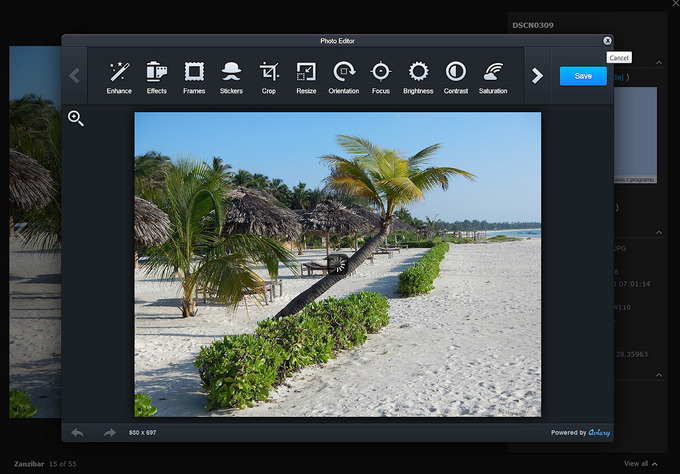The width and height of the screenshot is (680, 474).
Task: Click the Zanzibar album name
Action: tap(29, 464)
